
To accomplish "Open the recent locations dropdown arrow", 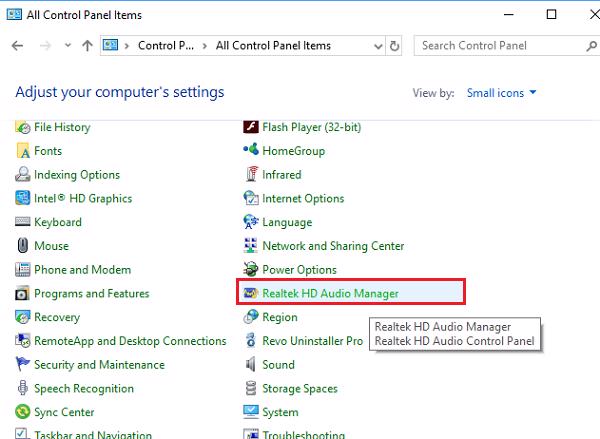I will click(68, 45).
